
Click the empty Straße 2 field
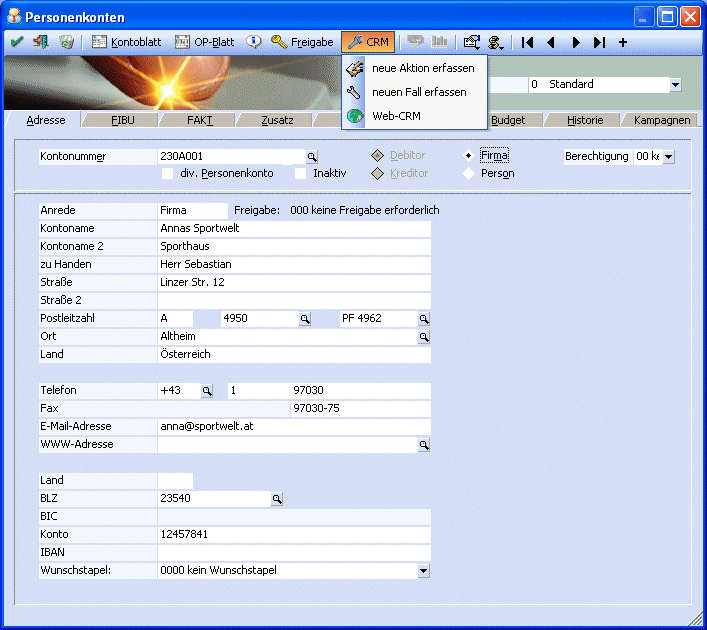pos(294,301)
